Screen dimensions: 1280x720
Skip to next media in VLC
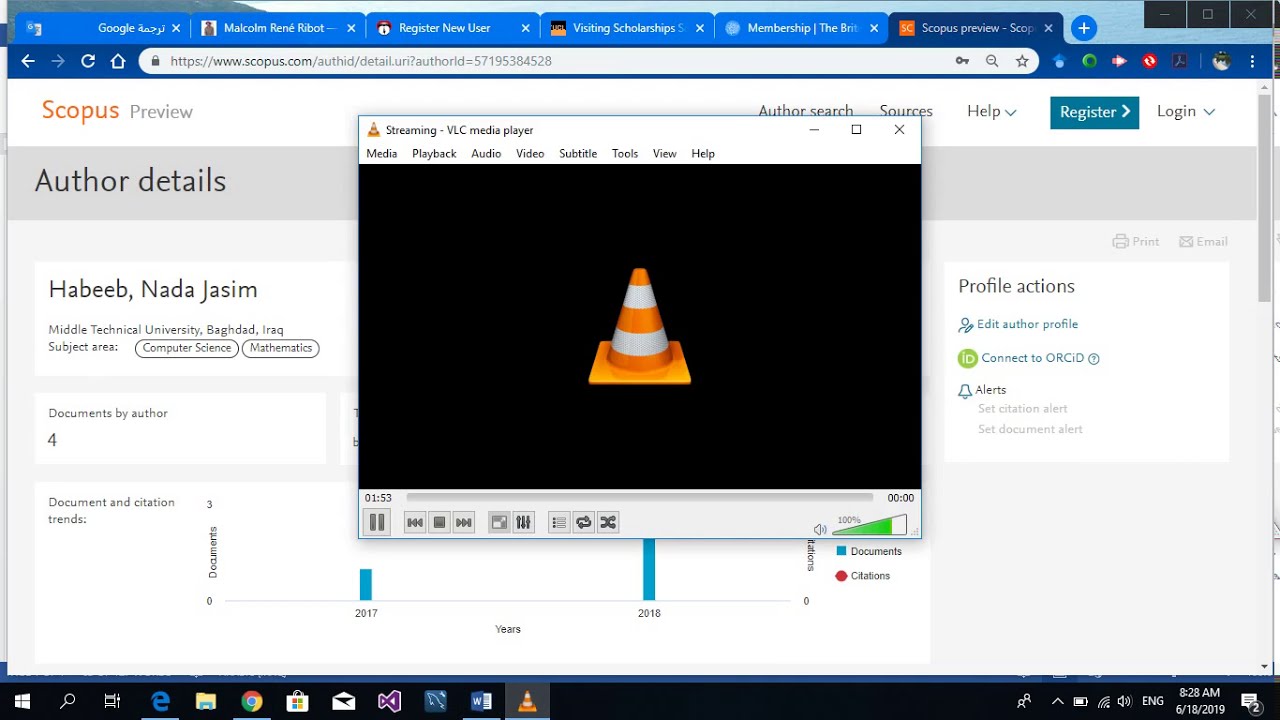point(463,522)
